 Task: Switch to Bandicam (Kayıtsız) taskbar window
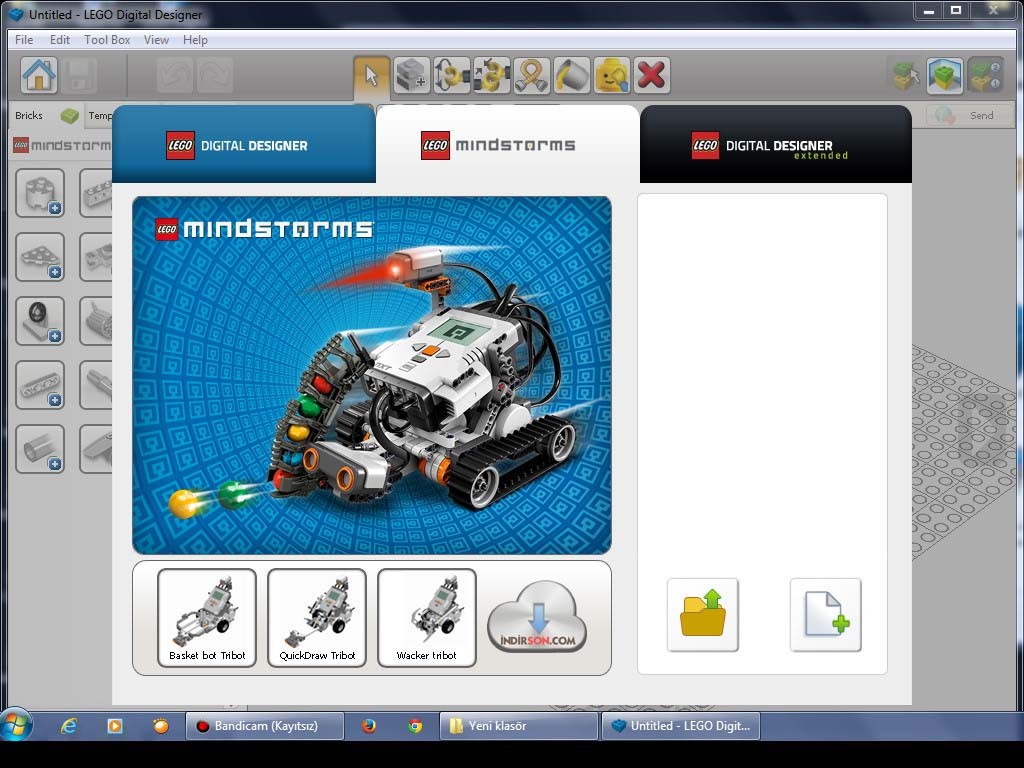(x=264, y=726)
